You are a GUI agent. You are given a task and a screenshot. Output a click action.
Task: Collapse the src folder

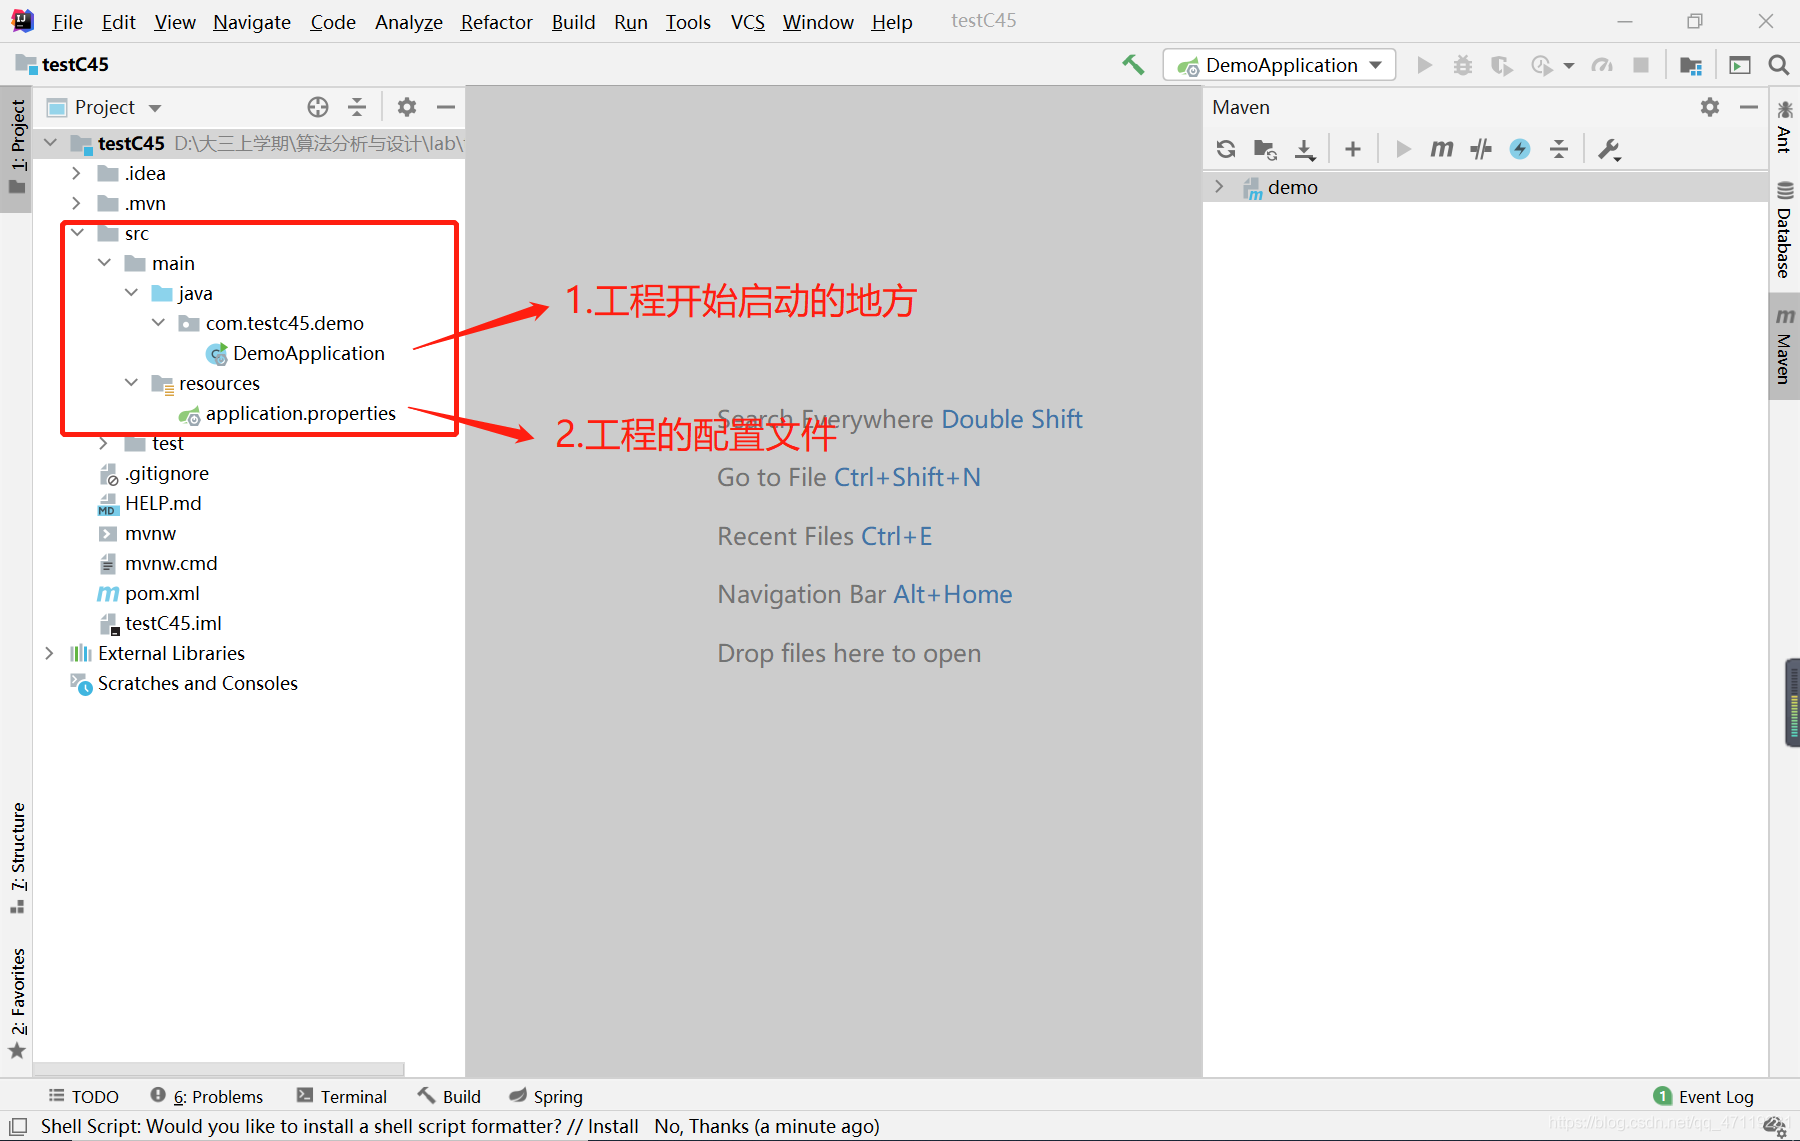point(77,233)
